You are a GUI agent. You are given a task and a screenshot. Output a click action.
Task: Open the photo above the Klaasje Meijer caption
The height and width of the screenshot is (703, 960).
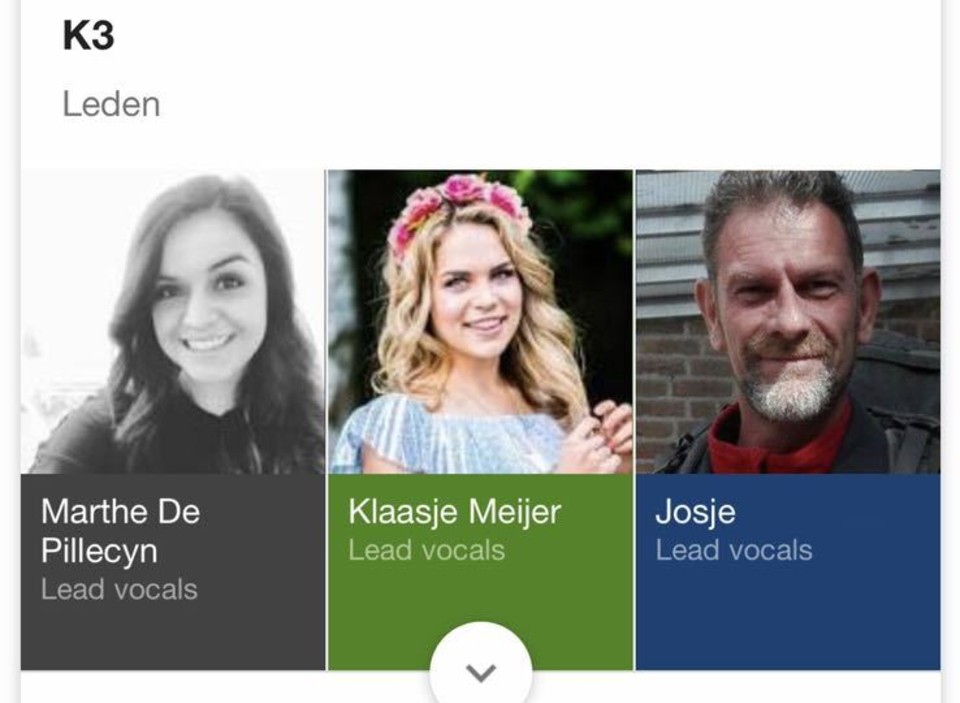(x=481, y=321)
